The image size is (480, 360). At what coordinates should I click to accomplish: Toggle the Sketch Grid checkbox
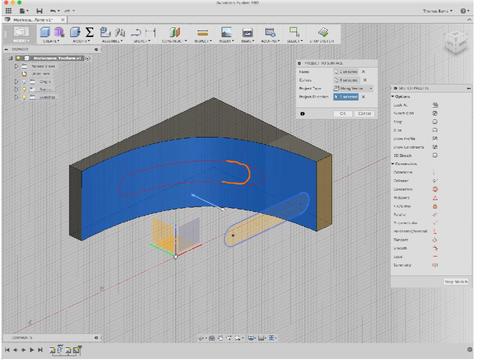(x=435, y=113)
